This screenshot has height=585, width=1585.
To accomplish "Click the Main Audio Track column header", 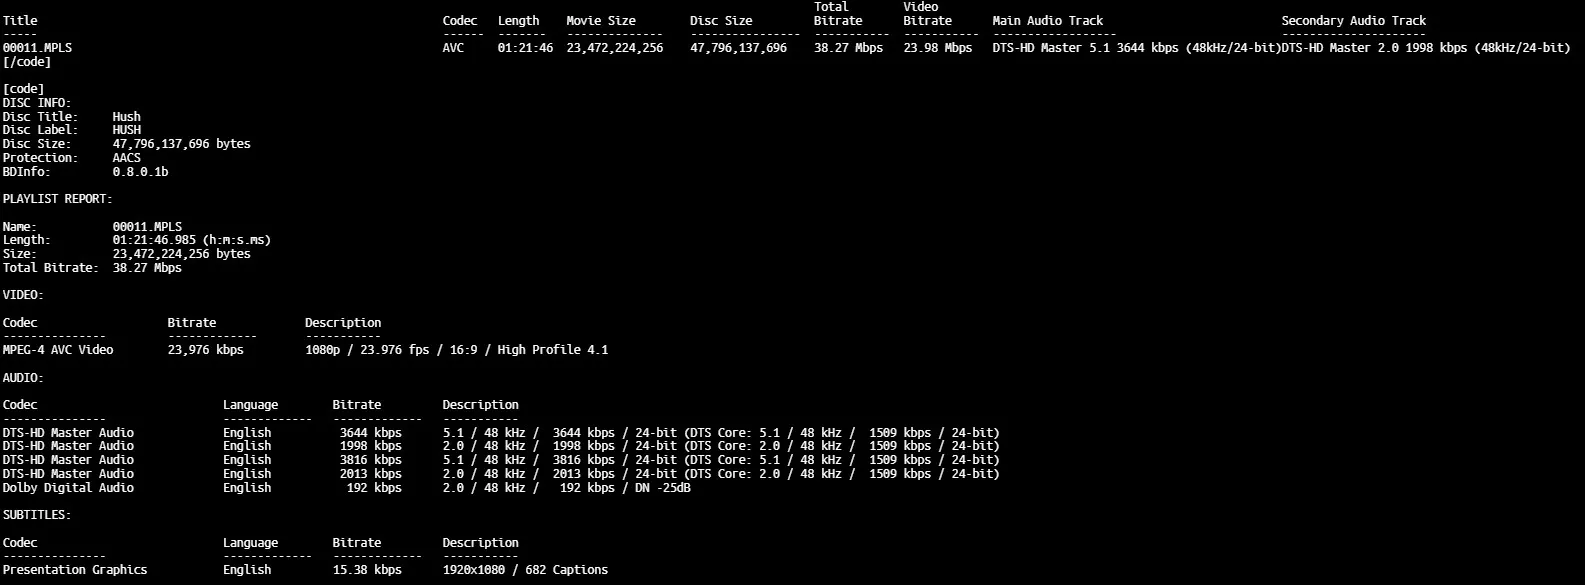I will pyautogui.click(x=1047, y=21).
